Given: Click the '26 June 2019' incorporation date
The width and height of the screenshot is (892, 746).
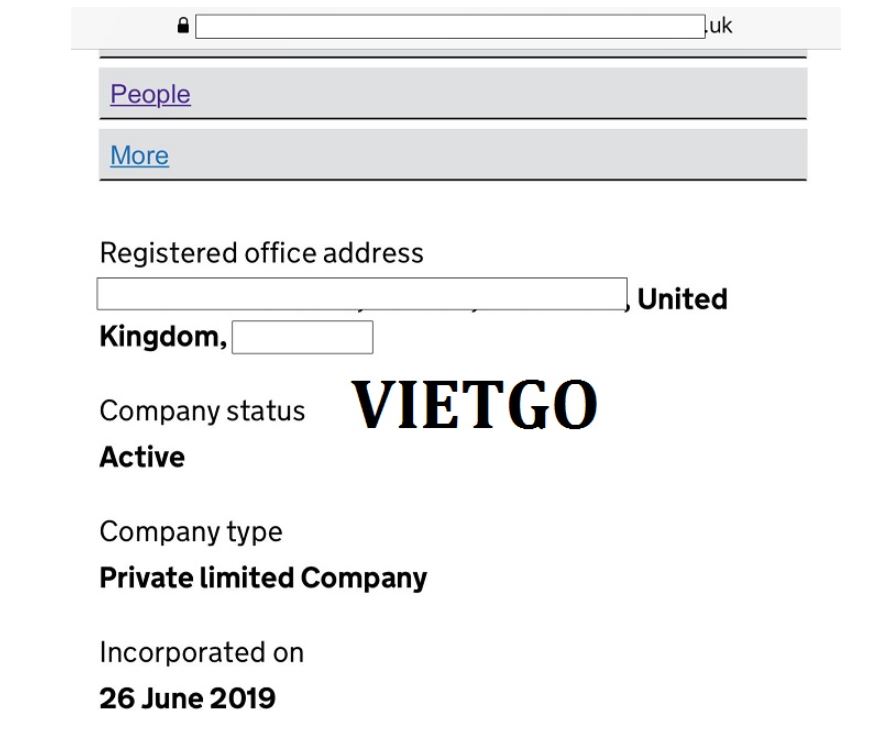Looking at the screenshot, I should (187, 698).
